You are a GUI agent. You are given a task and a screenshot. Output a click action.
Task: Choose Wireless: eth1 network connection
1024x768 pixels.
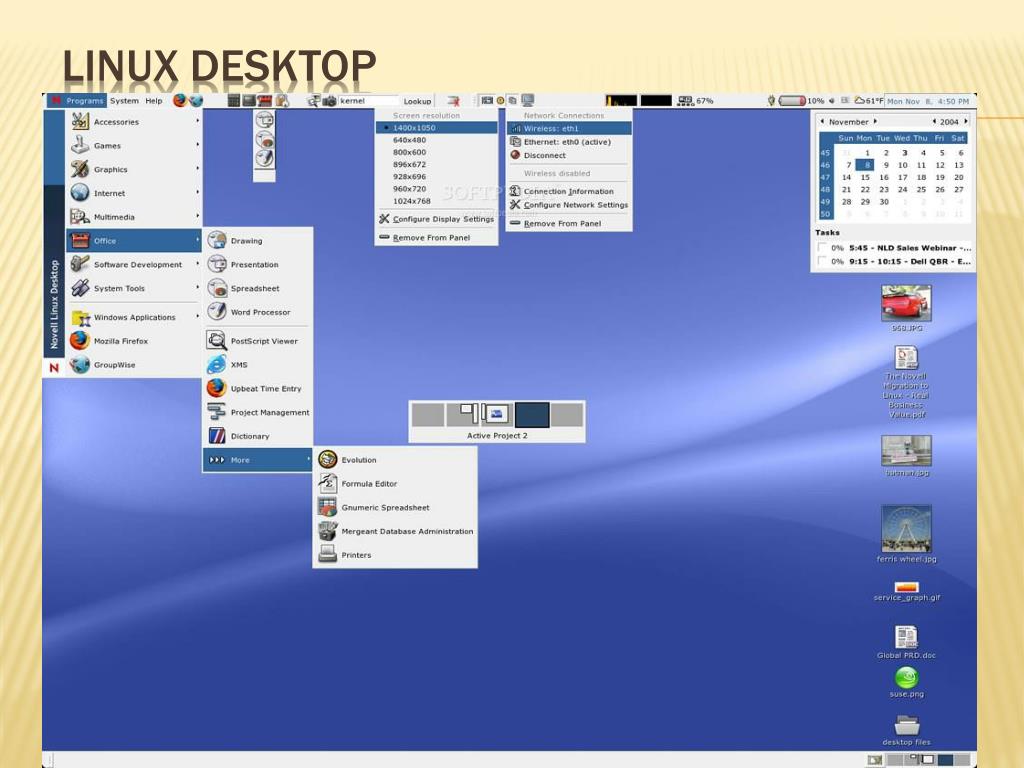click(x=569, y=129)
